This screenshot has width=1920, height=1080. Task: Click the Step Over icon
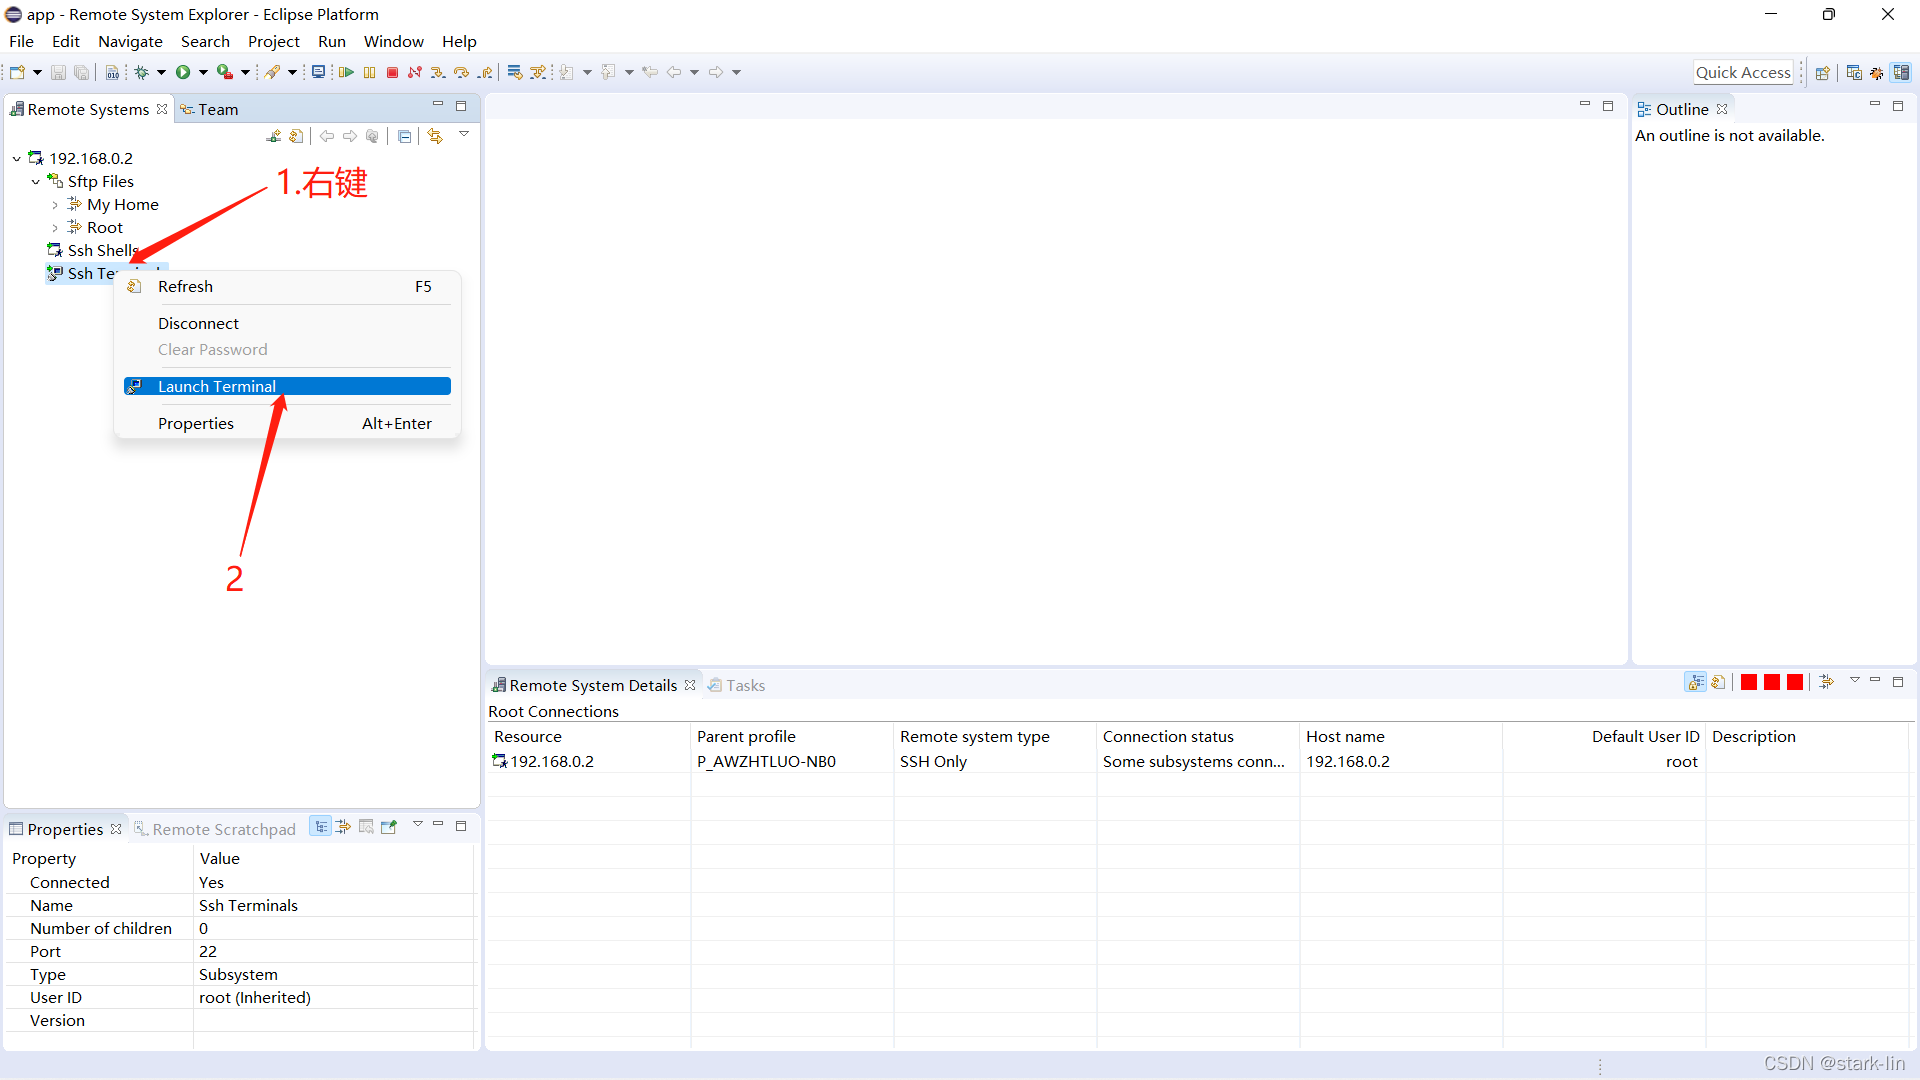[461, 72]
